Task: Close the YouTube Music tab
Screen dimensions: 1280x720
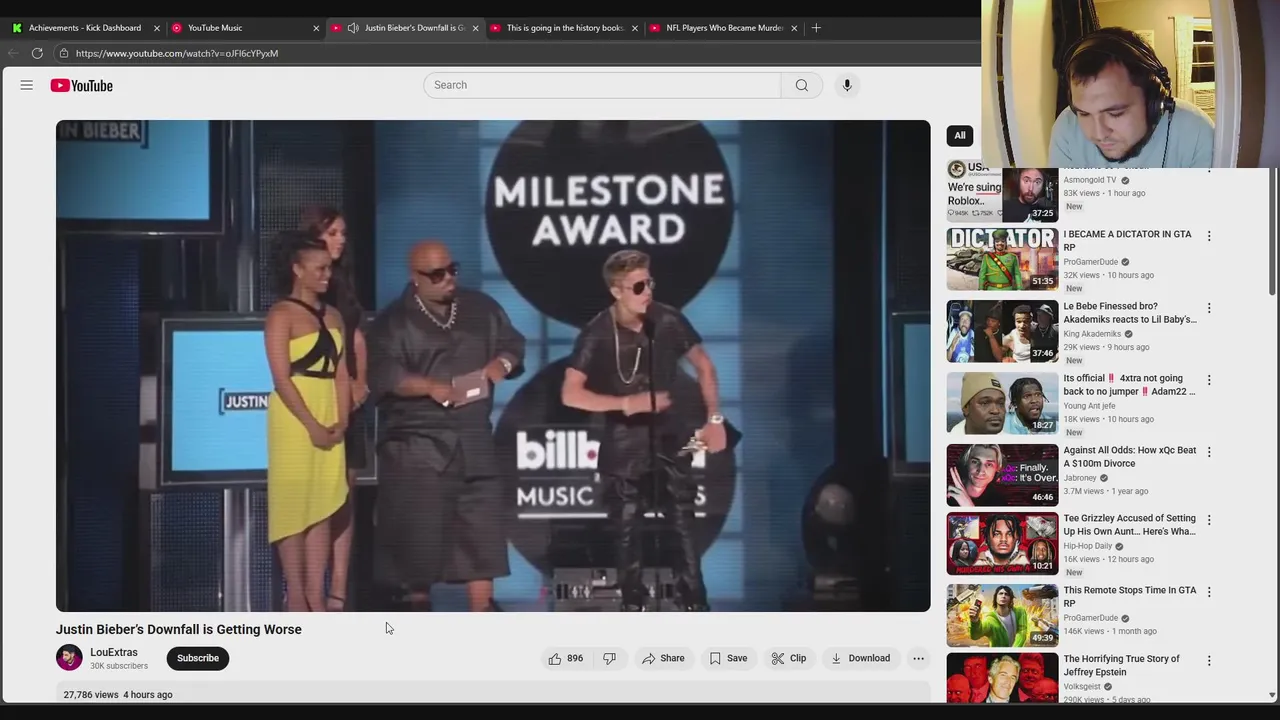Action: pyautogui.click(x=316, y=28)
